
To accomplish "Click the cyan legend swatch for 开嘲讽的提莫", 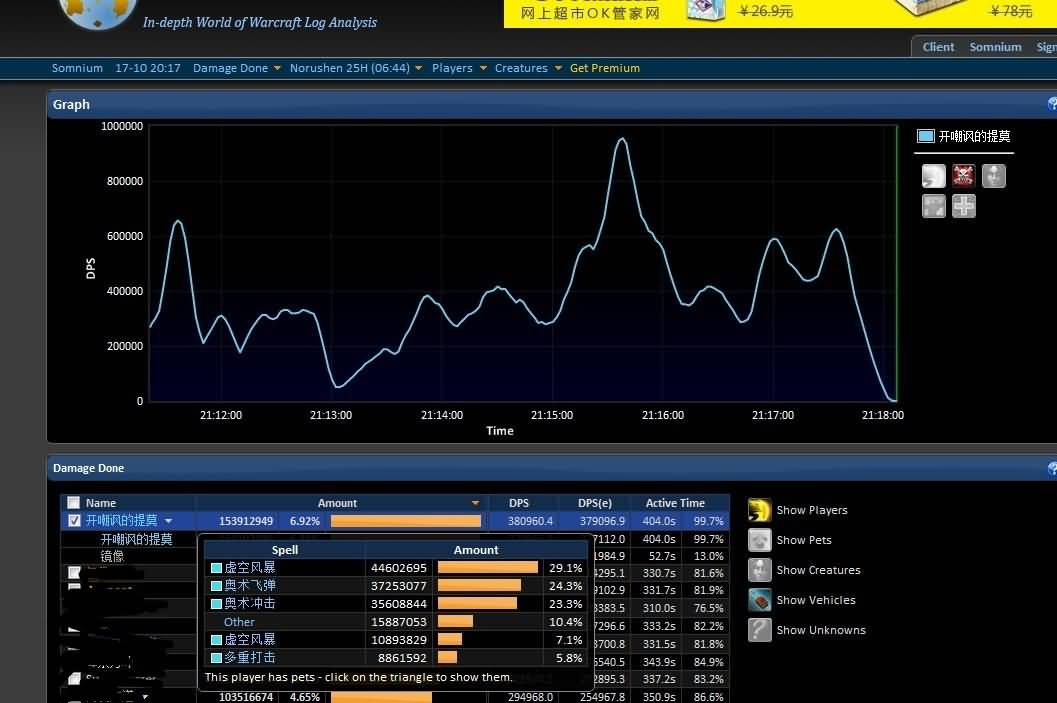I will point(926,136).
